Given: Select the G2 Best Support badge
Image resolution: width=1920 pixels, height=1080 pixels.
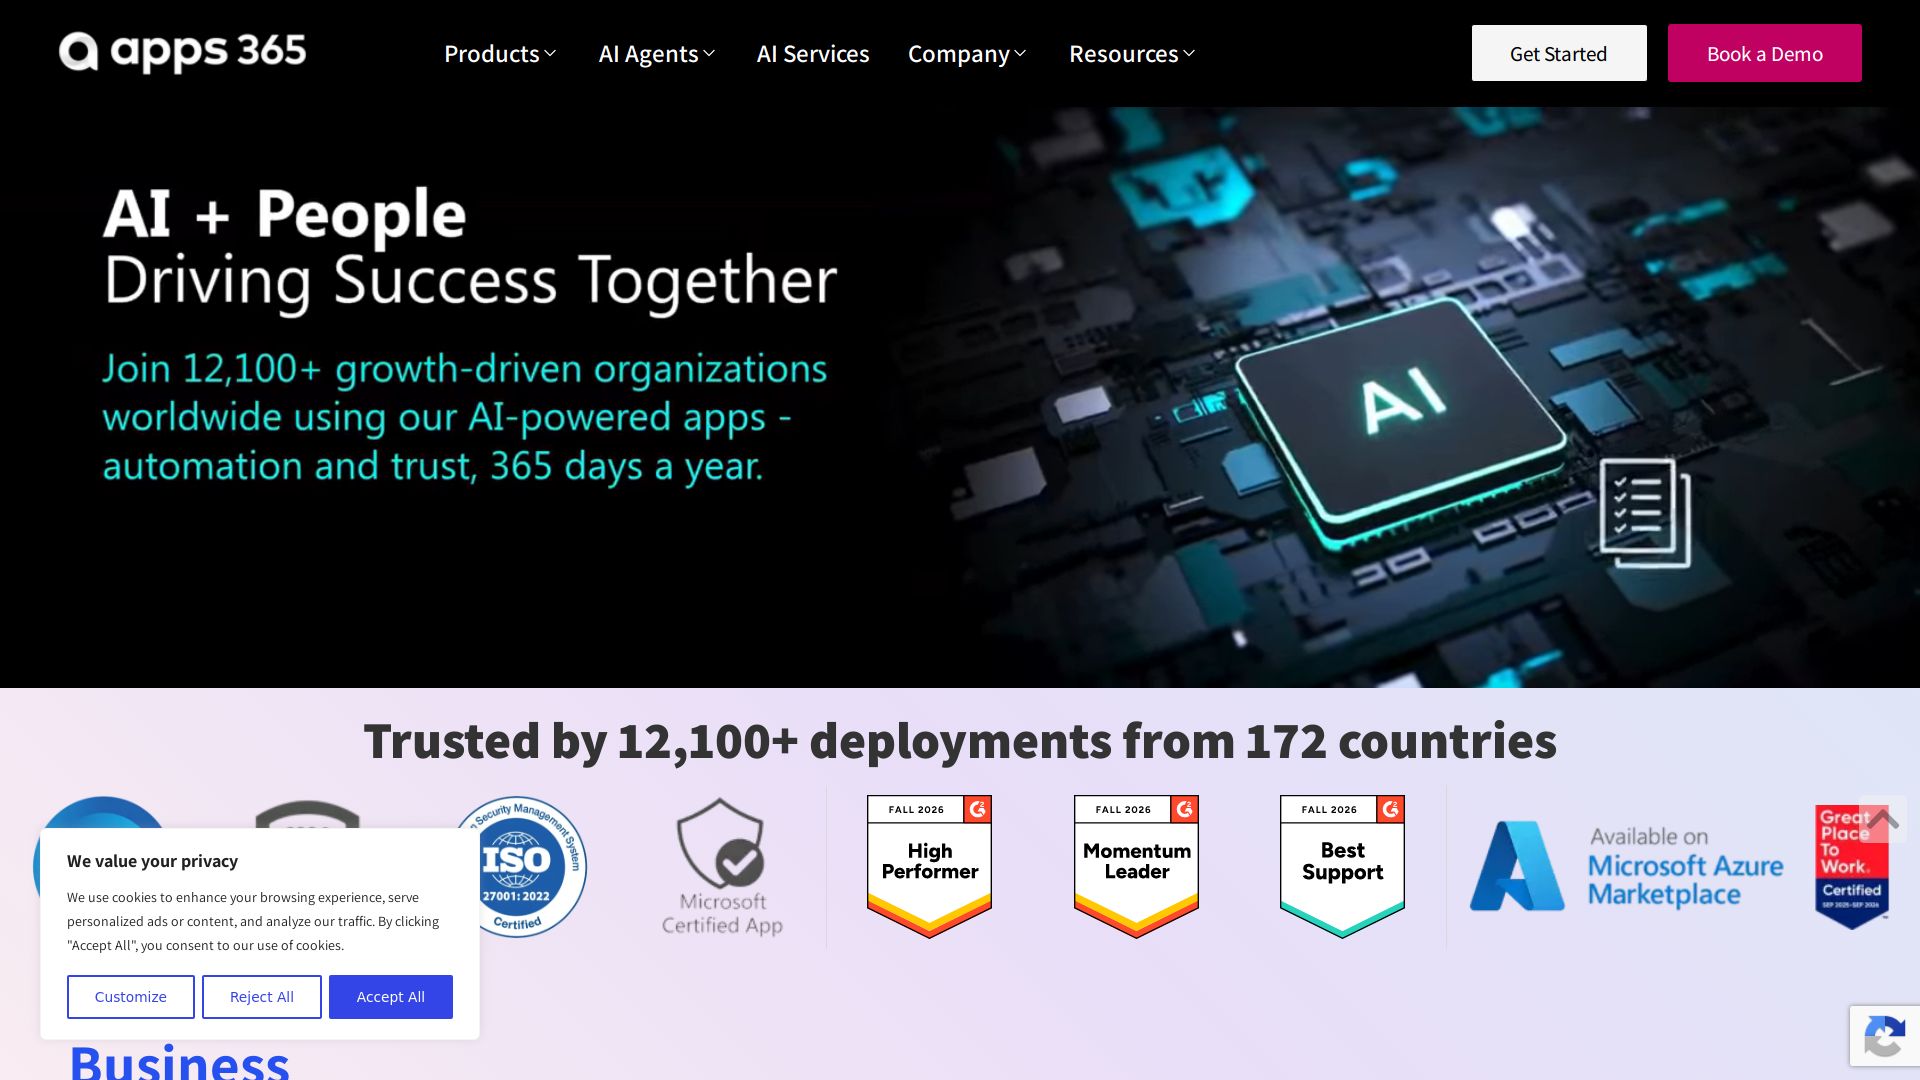Looking at the screenshot, I should pyautogui.click(x=1342, y=866).
